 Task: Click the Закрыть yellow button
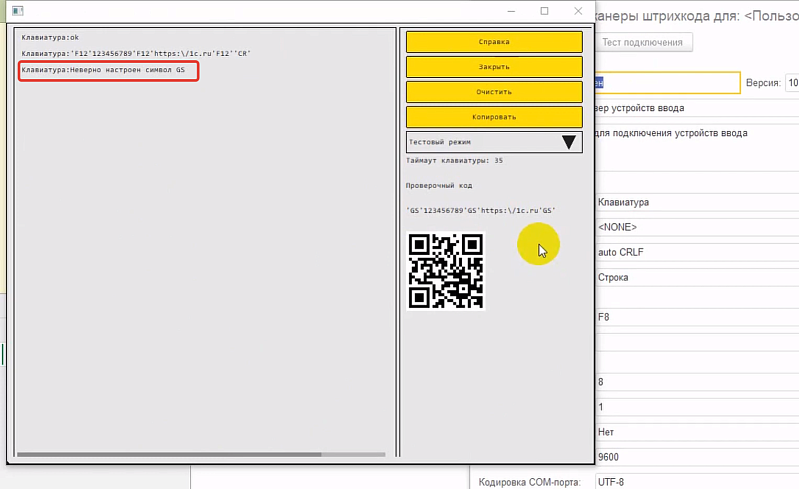[494, 67]
